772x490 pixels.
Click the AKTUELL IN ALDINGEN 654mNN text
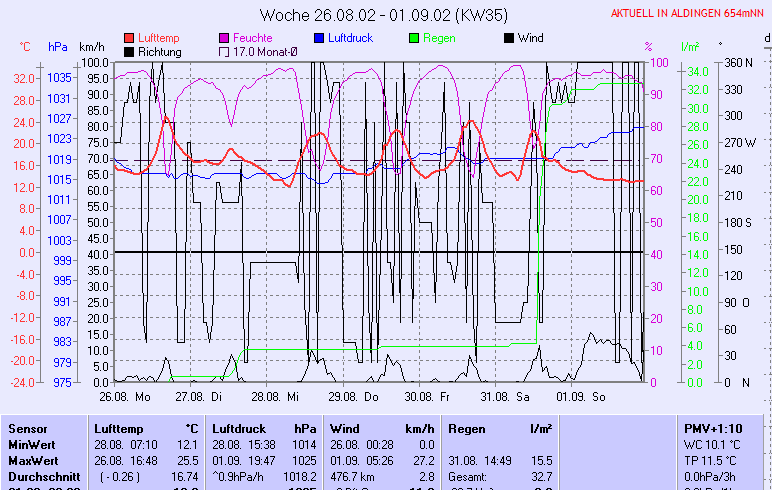689,13
